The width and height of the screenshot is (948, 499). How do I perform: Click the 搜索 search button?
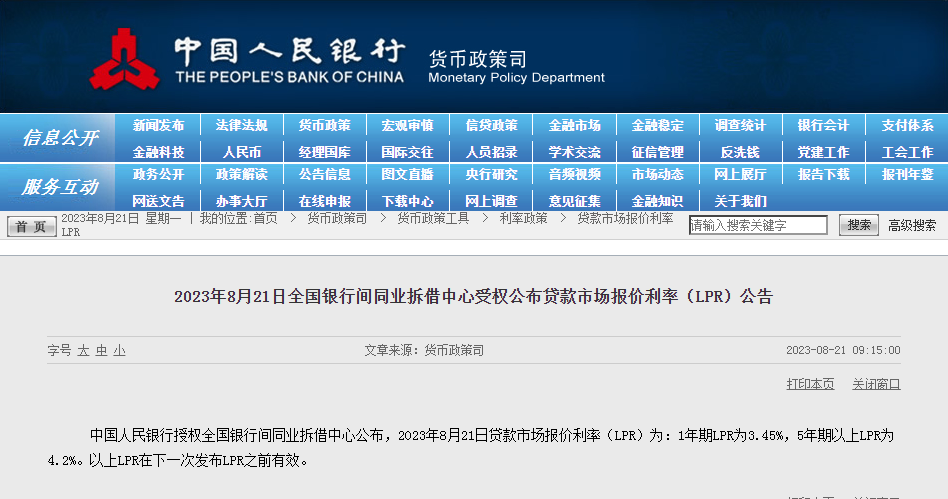[859, 226]
